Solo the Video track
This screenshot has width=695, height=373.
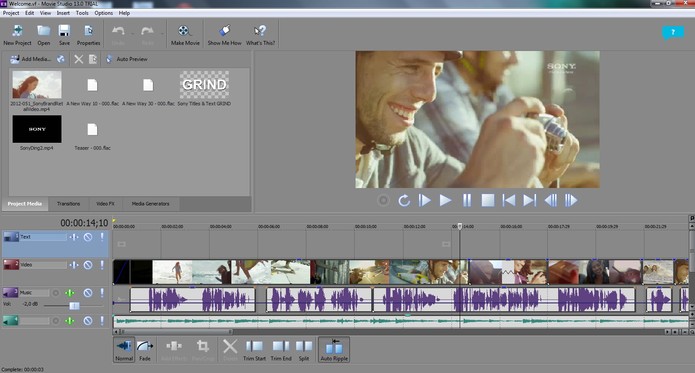[x=102, y=265]
